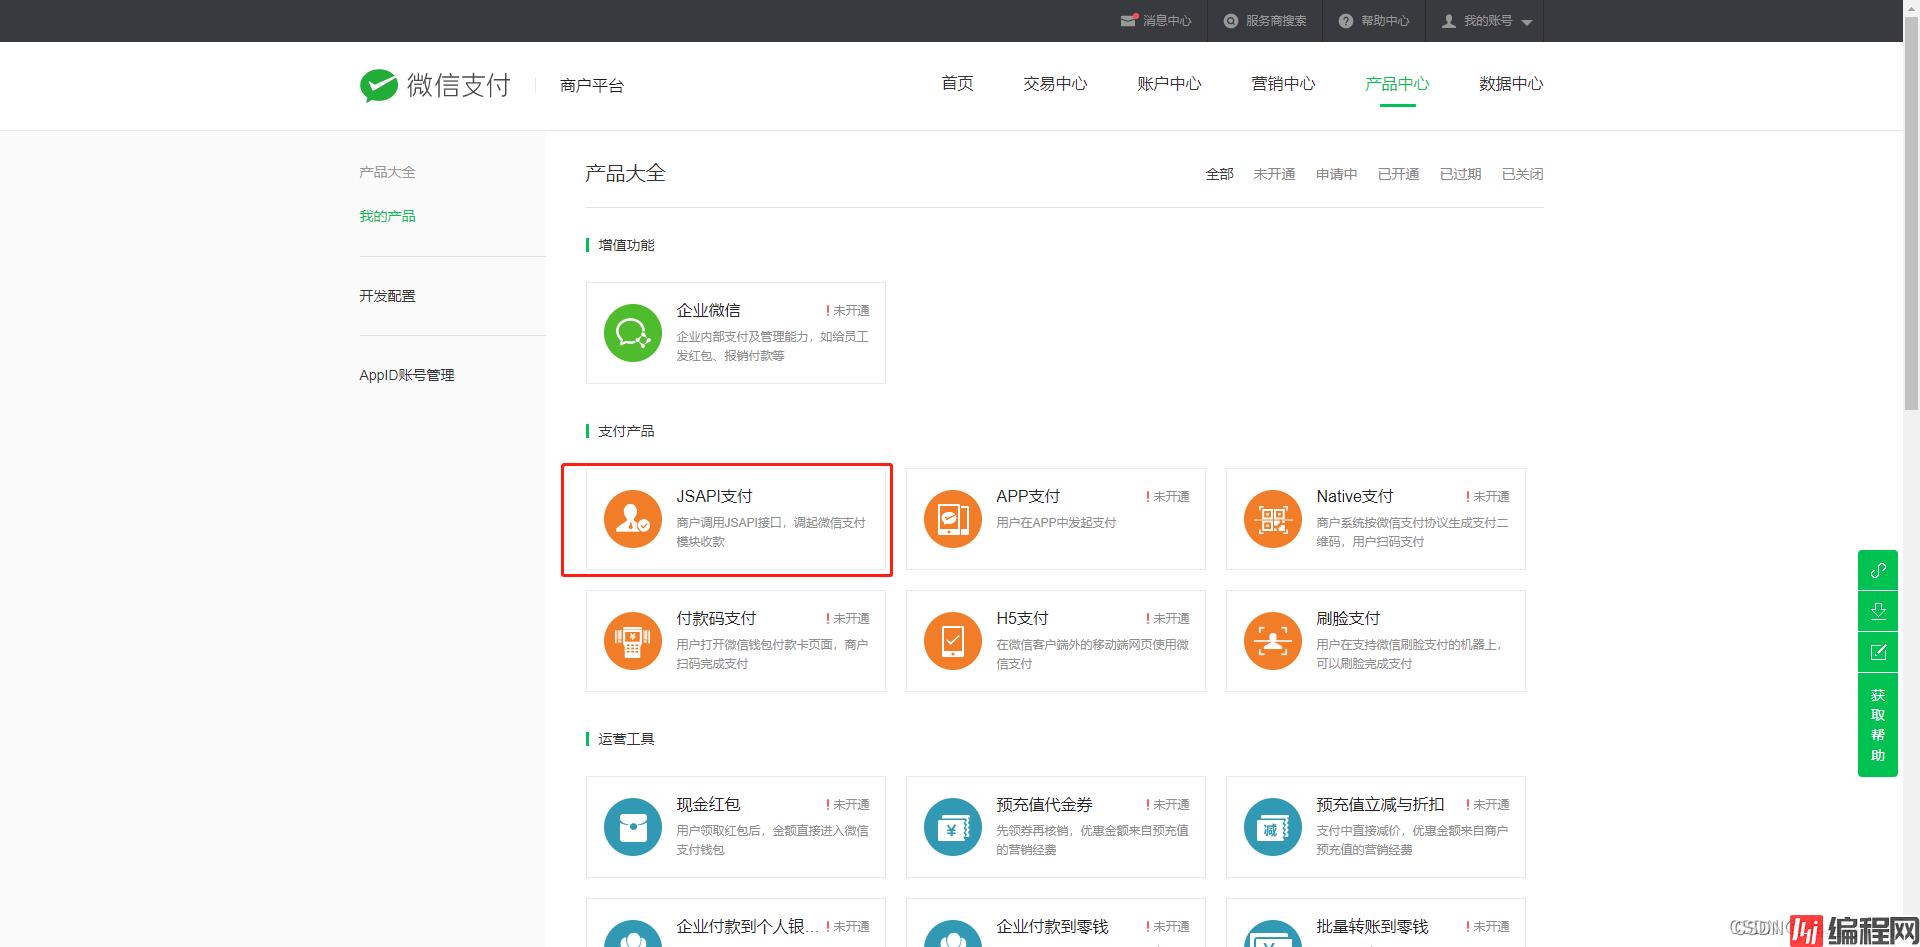Filter products by 未开通
1920x947 pixels.
coord(1274,174)
